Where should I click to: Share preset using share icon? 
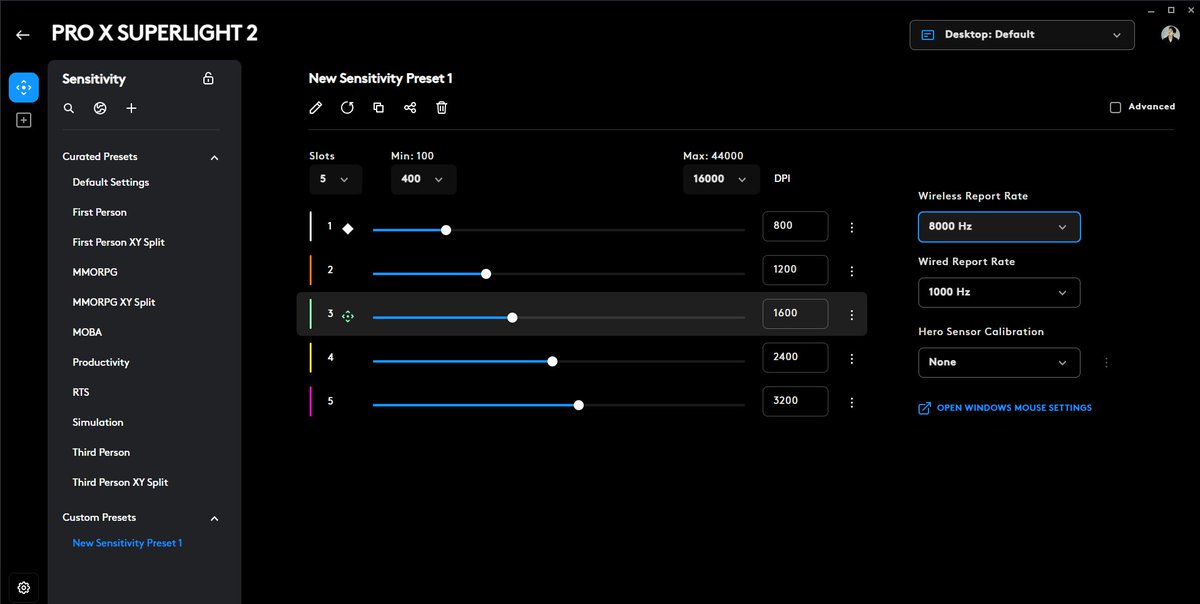click(410, 107)
